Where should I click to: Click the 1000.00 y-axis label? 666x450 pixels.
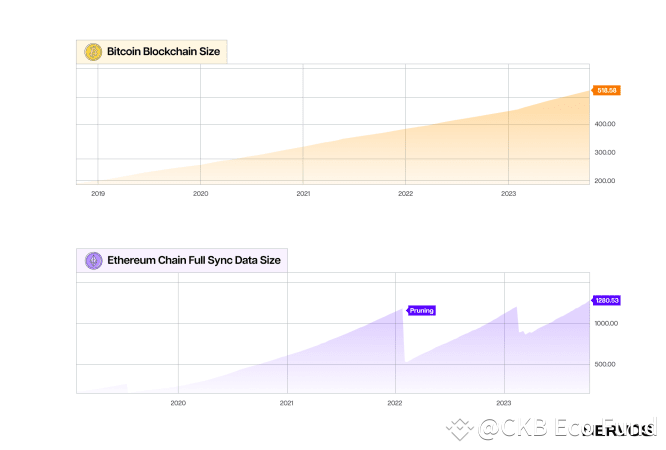[607, 324]
